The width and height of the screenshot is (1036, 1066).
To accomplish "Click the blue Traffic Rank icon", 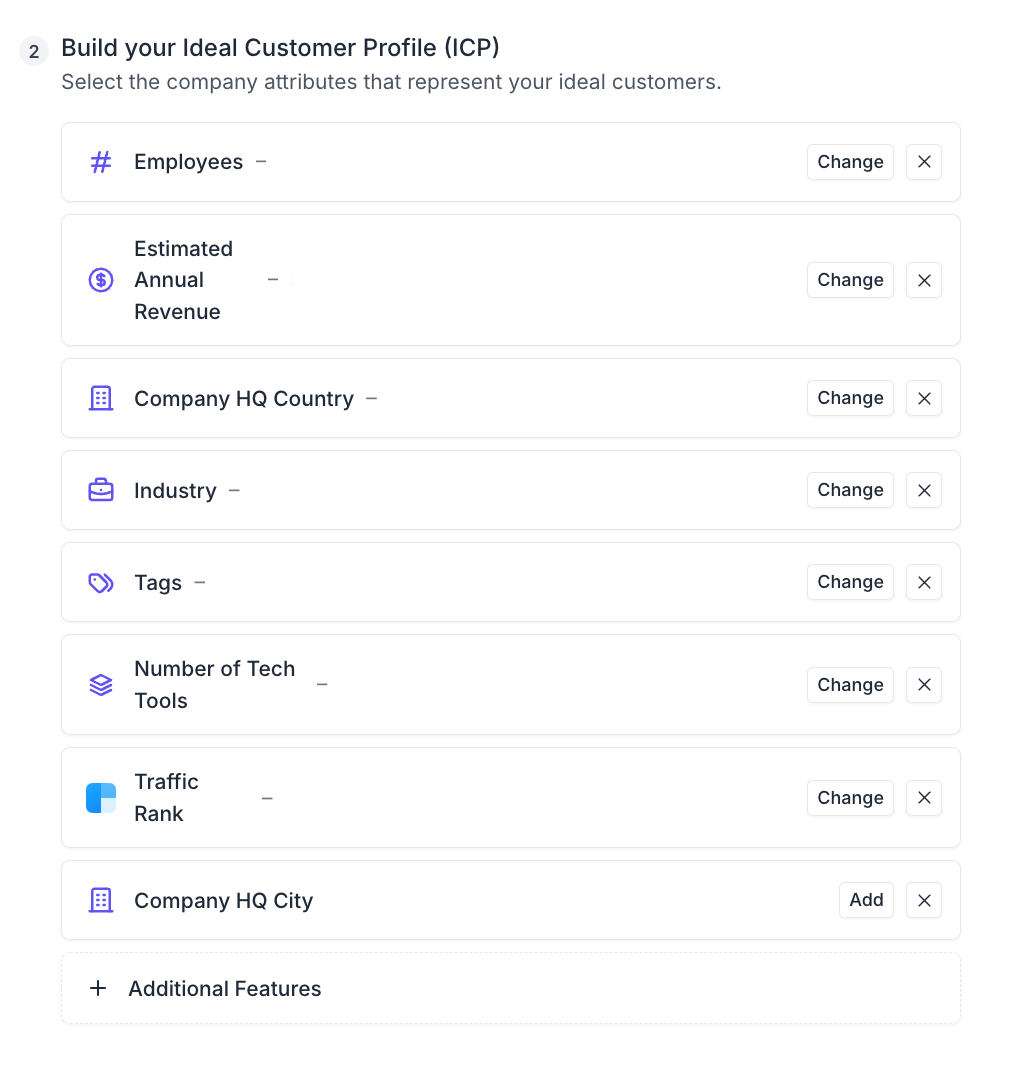I will click(101, 798).
